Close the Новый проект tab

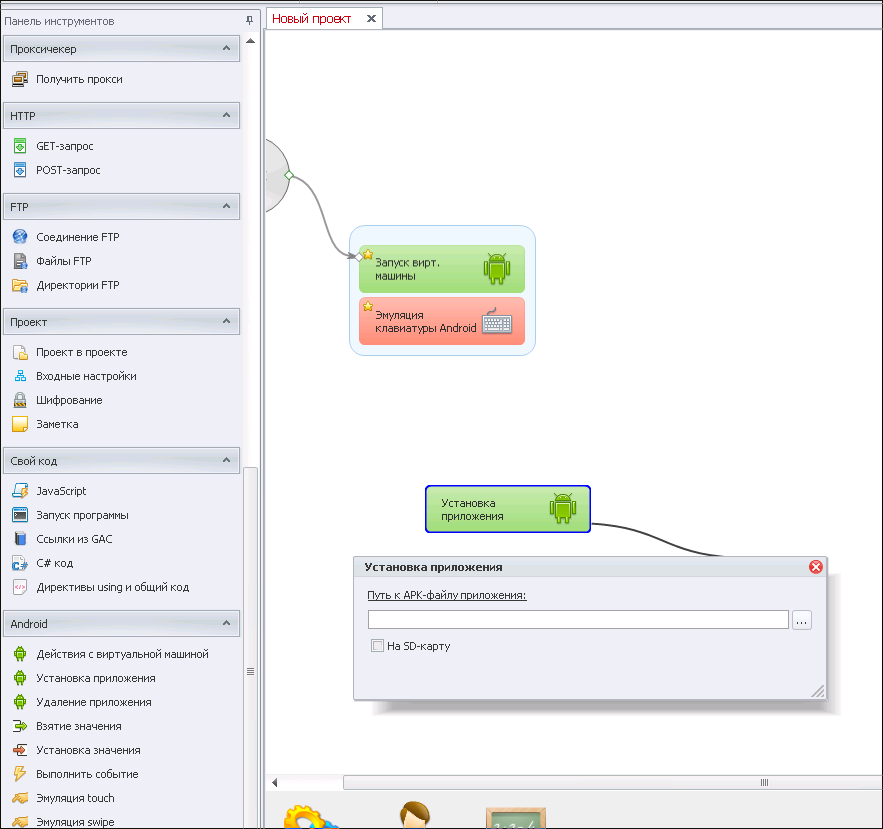(371, 19)
